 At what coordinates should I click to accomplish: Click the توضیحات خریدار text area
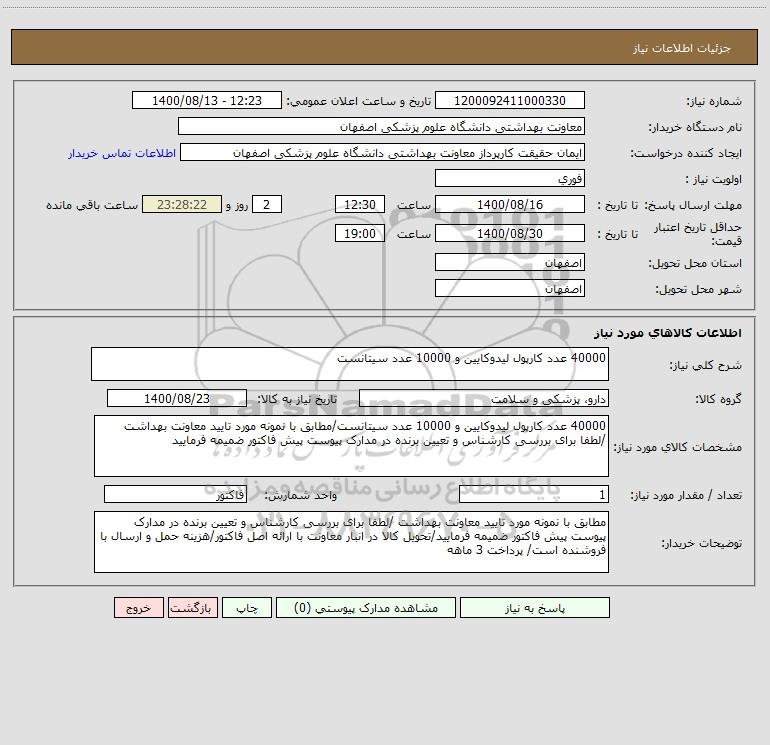pyautogui.click(x=351, y=542)
